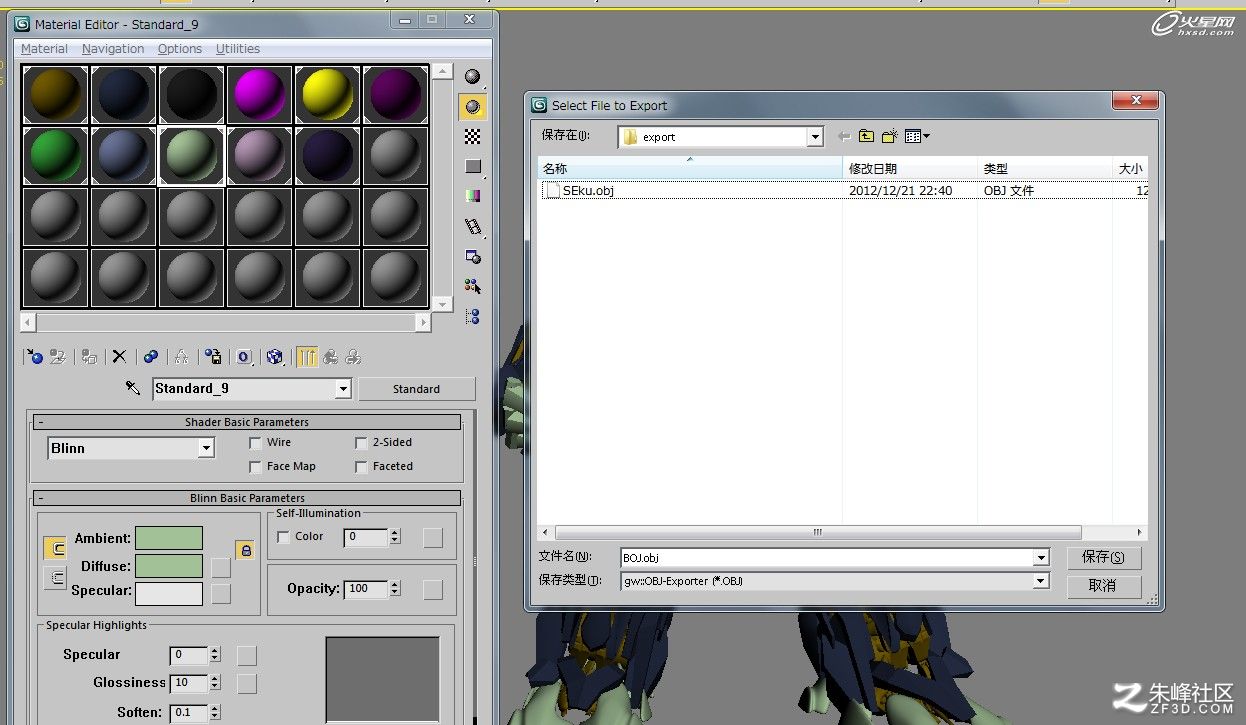The width and height of the screenshot is (1246, 725).
Task: Click the Make Material Copy icon
Action: 150,356
